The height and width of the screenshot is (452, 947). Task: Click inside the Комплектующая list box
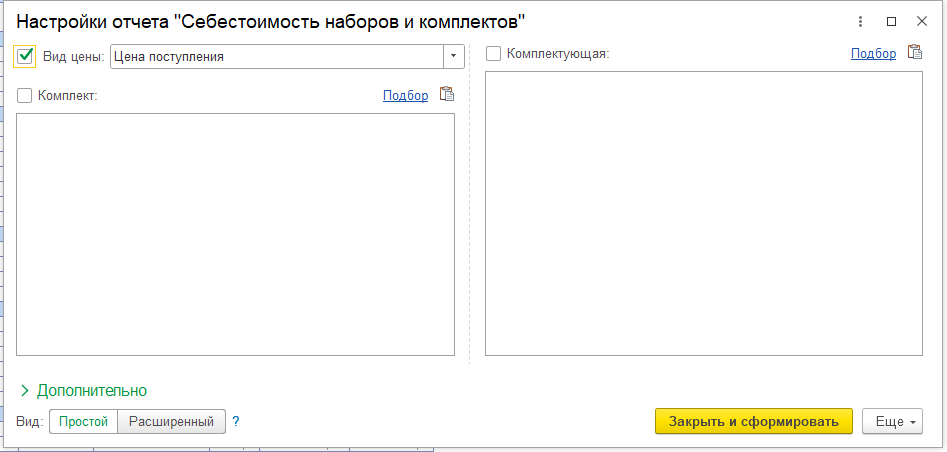tap(704, 213)
